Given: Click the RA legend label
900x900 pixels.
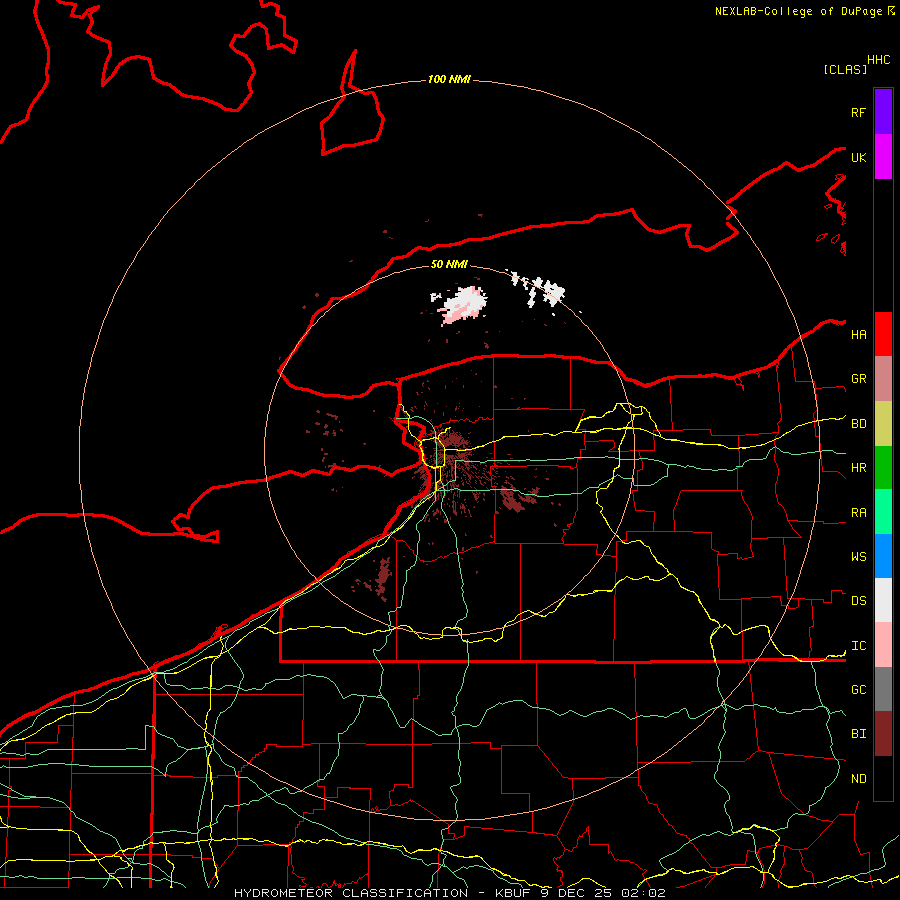Looking at the screenshot, I should click(x=858, y=513).
